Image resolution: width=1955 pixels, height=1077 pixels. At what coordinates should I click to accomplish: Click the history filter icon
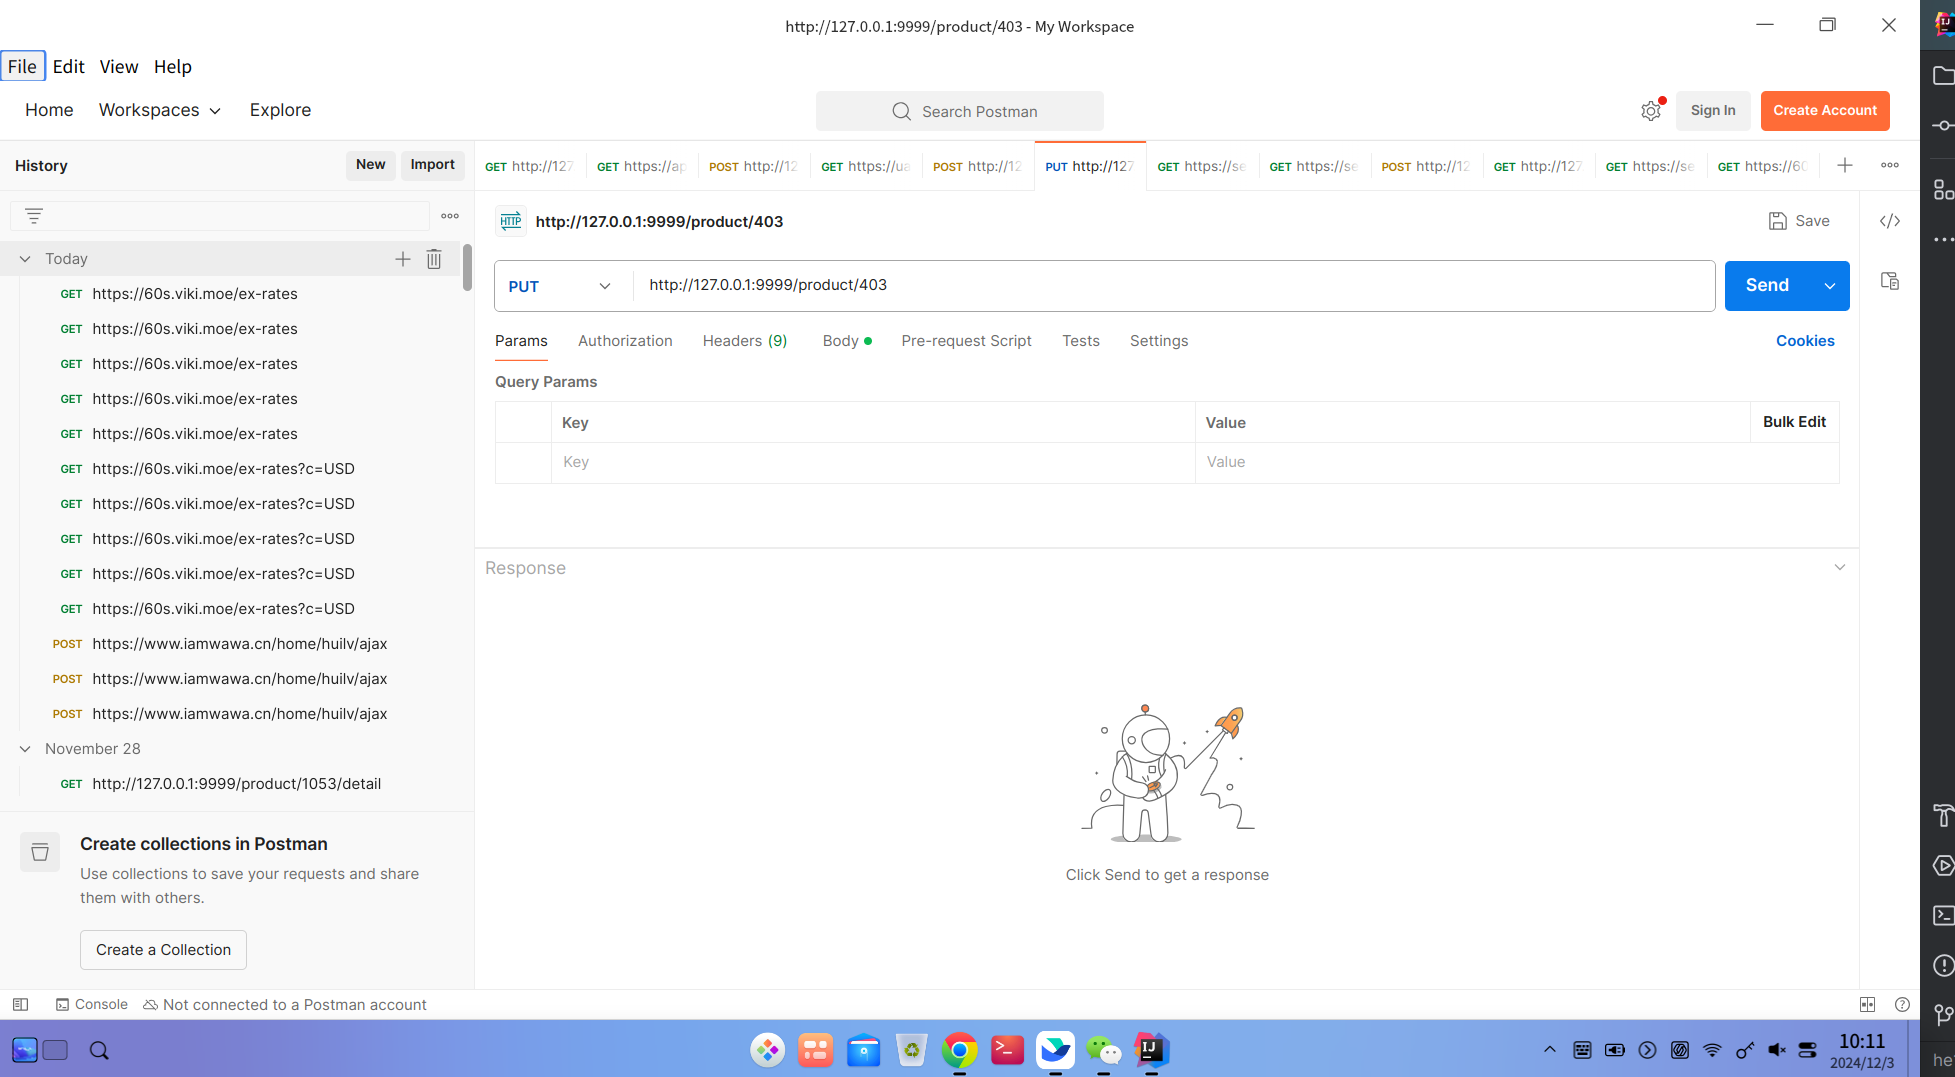click(x=34, y=216)
